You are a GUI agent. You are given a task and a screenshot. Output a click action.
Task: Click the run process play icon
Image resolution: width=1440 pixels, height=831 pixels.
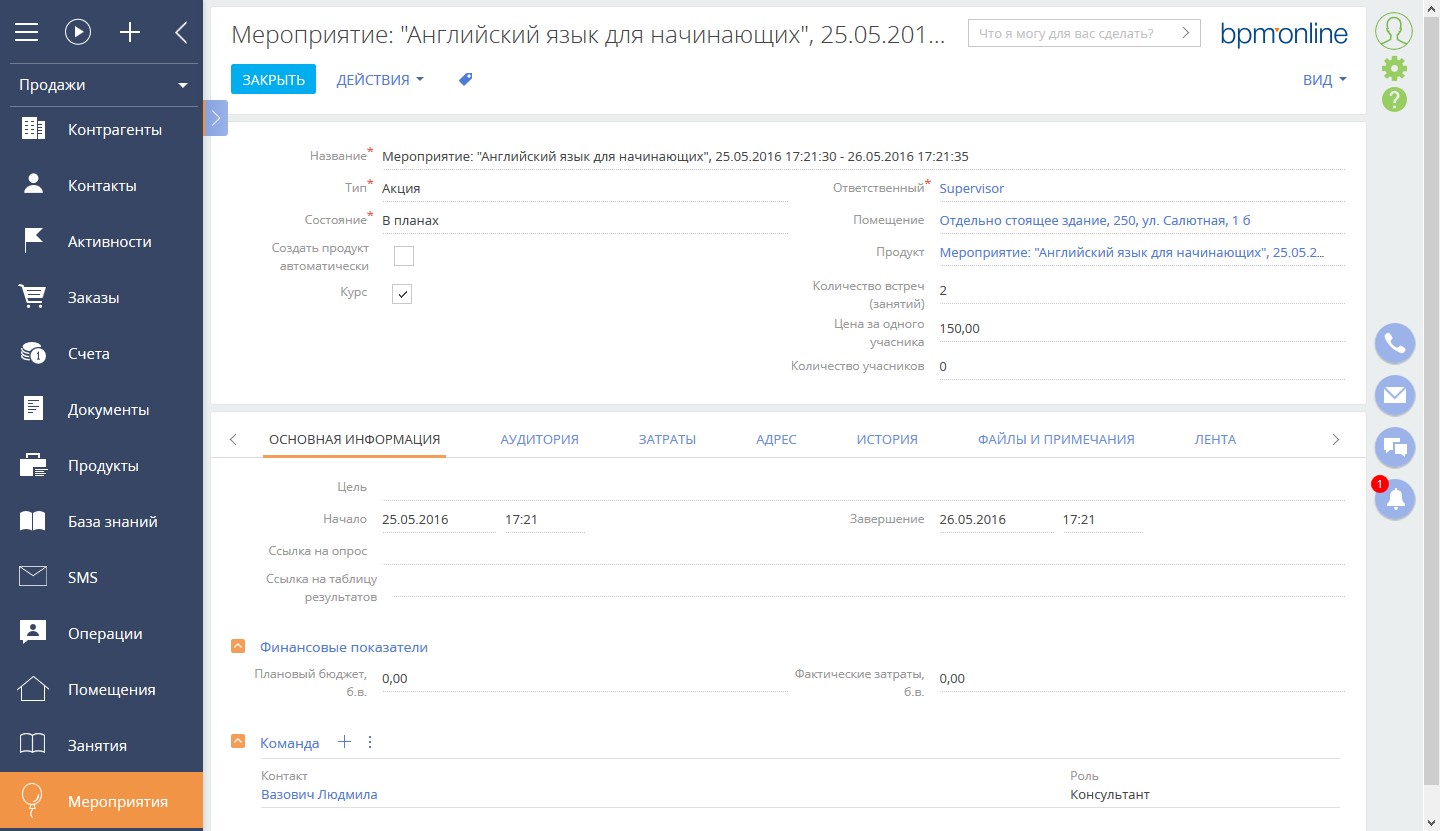coord(78,31)
